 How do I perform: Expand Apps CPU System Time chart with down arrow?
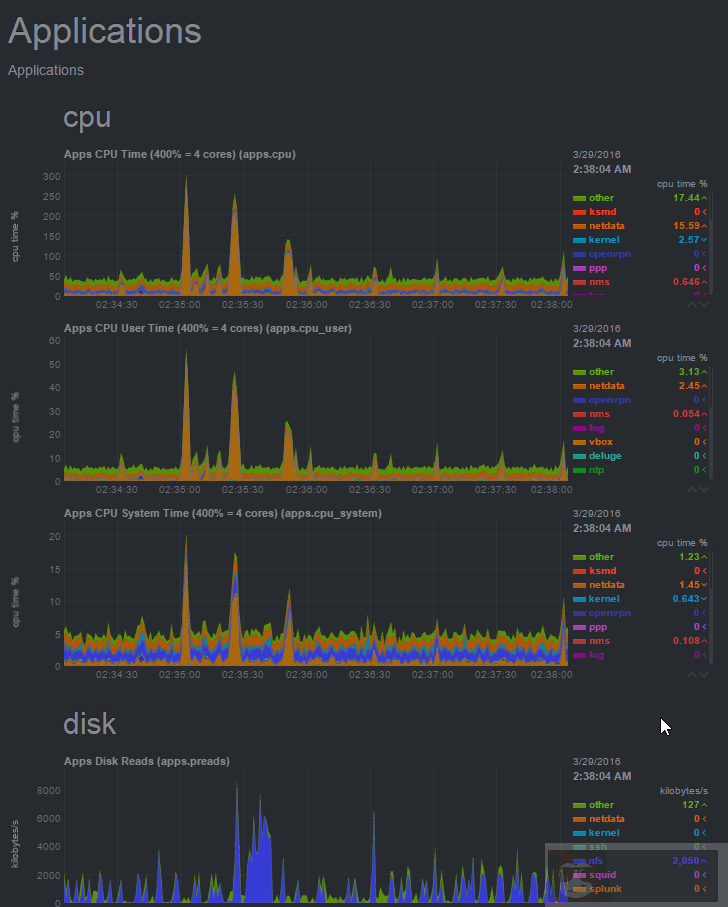704,675
